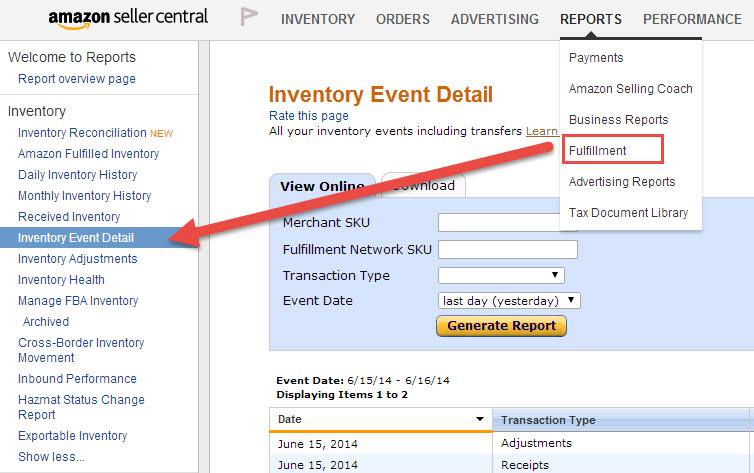The height and width of the screenshot is (473, 754).
Task: Open Manage FBA Inventory report
Action: click(78, 301)
